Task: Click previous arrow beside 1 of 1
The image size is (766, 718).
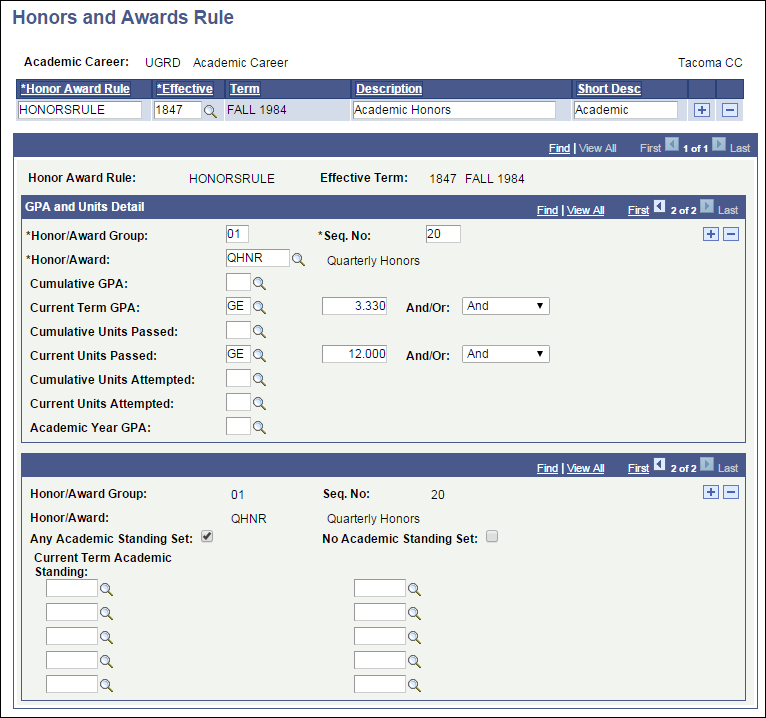Action: pos(672,145)
